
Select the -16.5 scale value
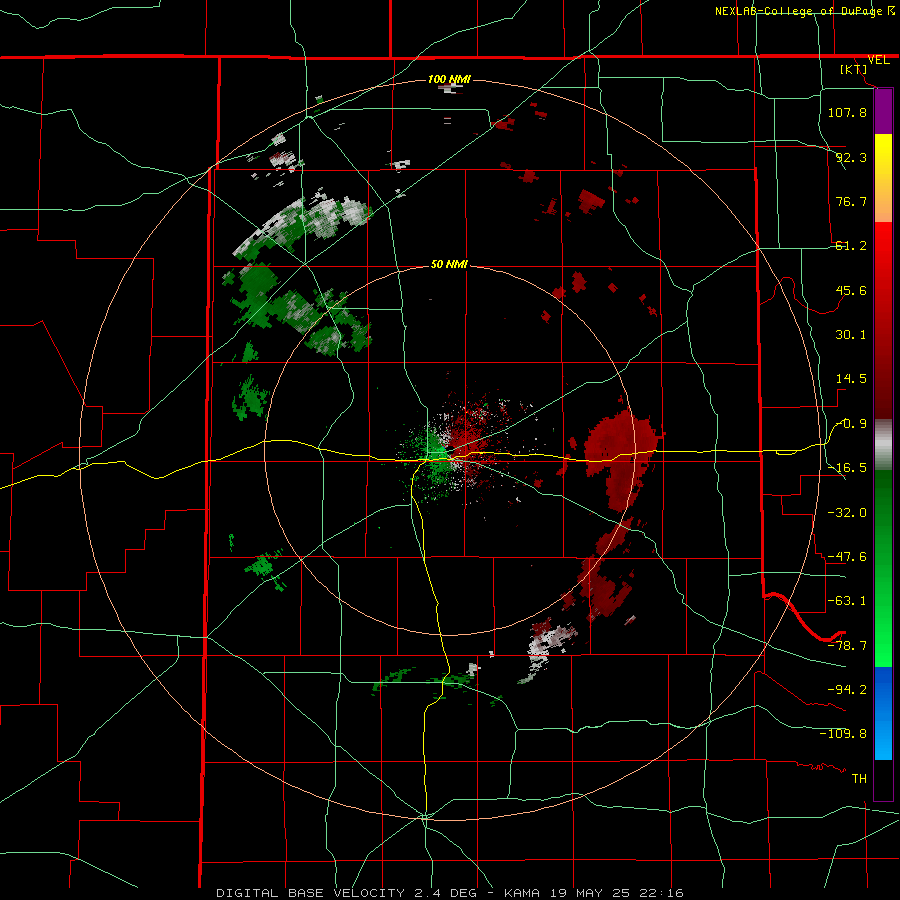pyautogui.click(x=847, y=468)
